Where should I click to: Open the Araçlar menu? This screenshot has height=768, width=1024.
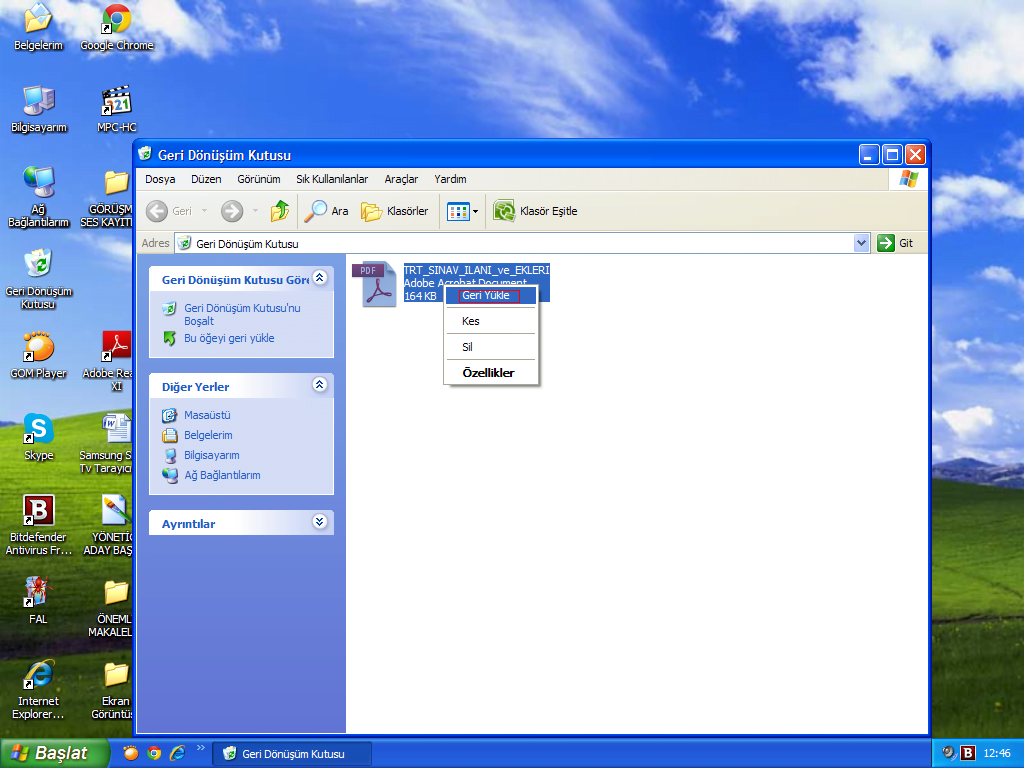(x=401, y=179)
